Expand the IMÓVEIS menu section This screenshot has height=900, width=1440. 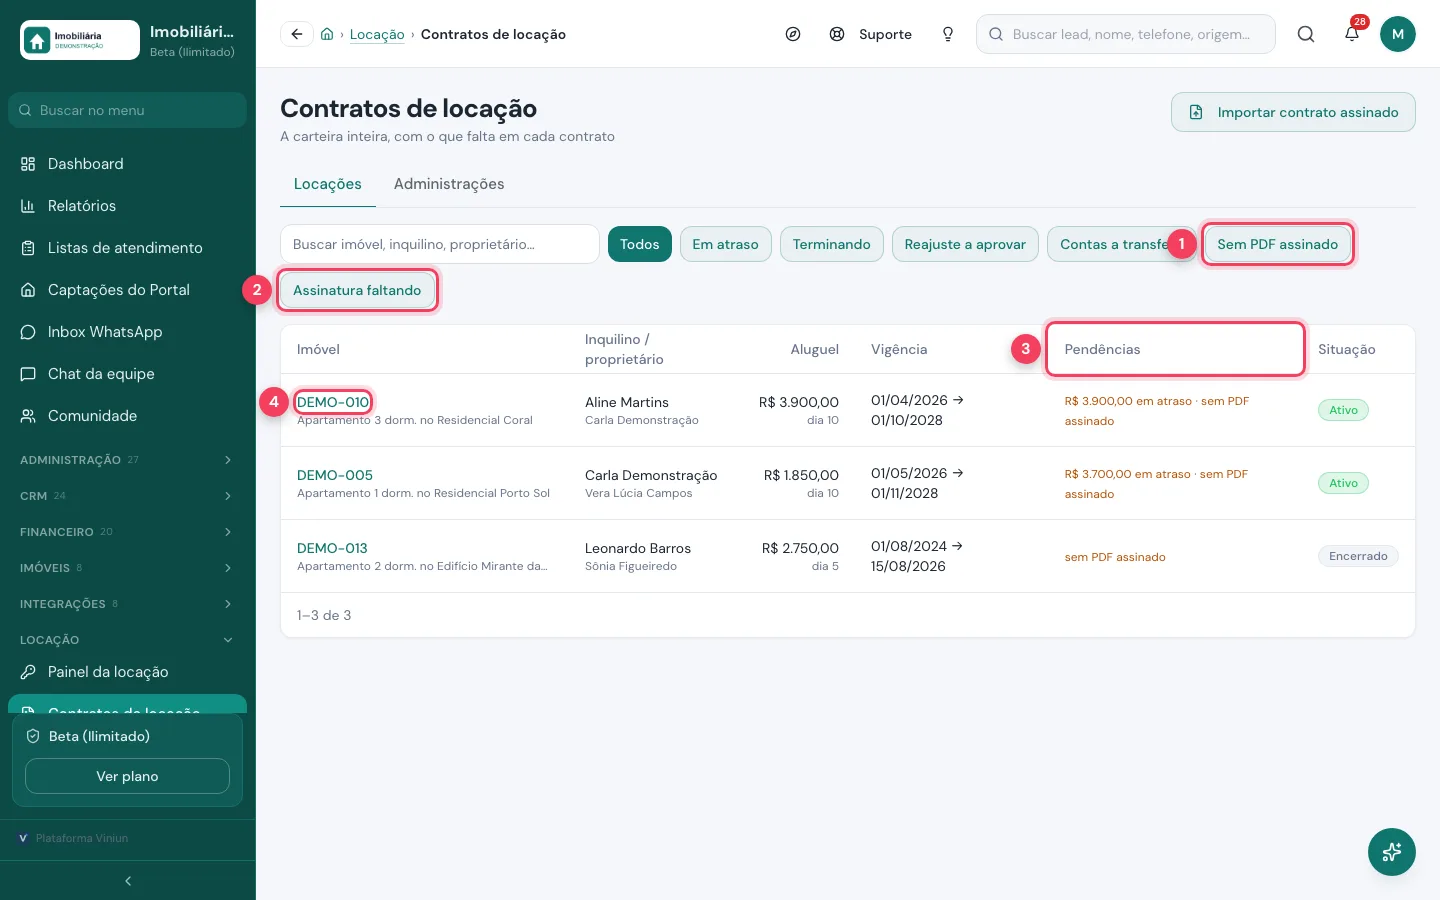127,568
